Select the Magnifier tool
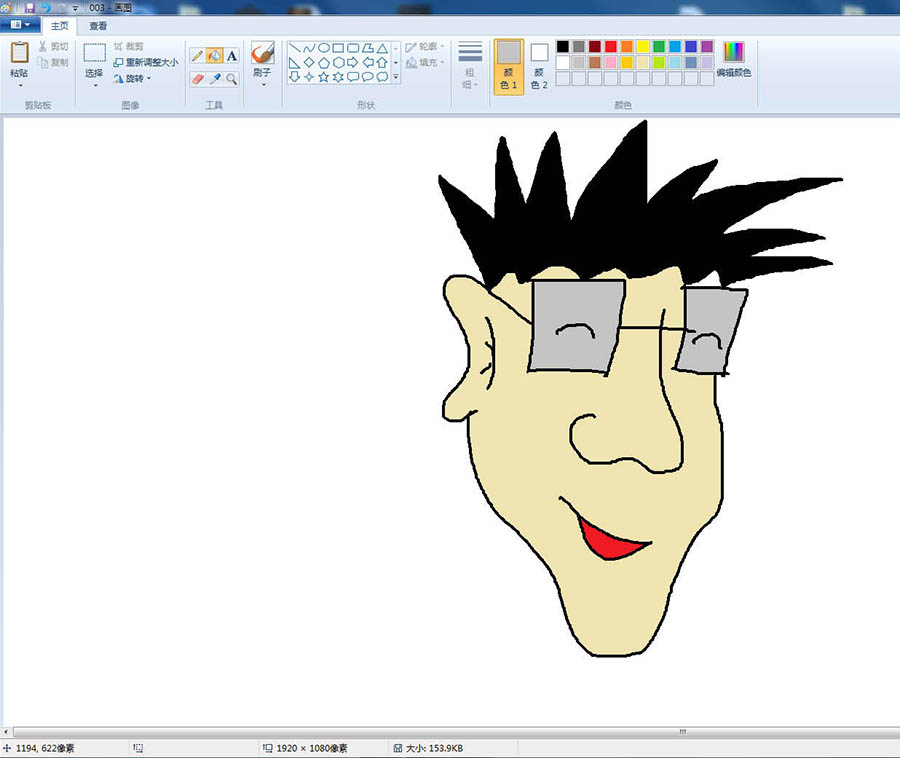The width and height of the screenshot is (900, 758). 232,79
